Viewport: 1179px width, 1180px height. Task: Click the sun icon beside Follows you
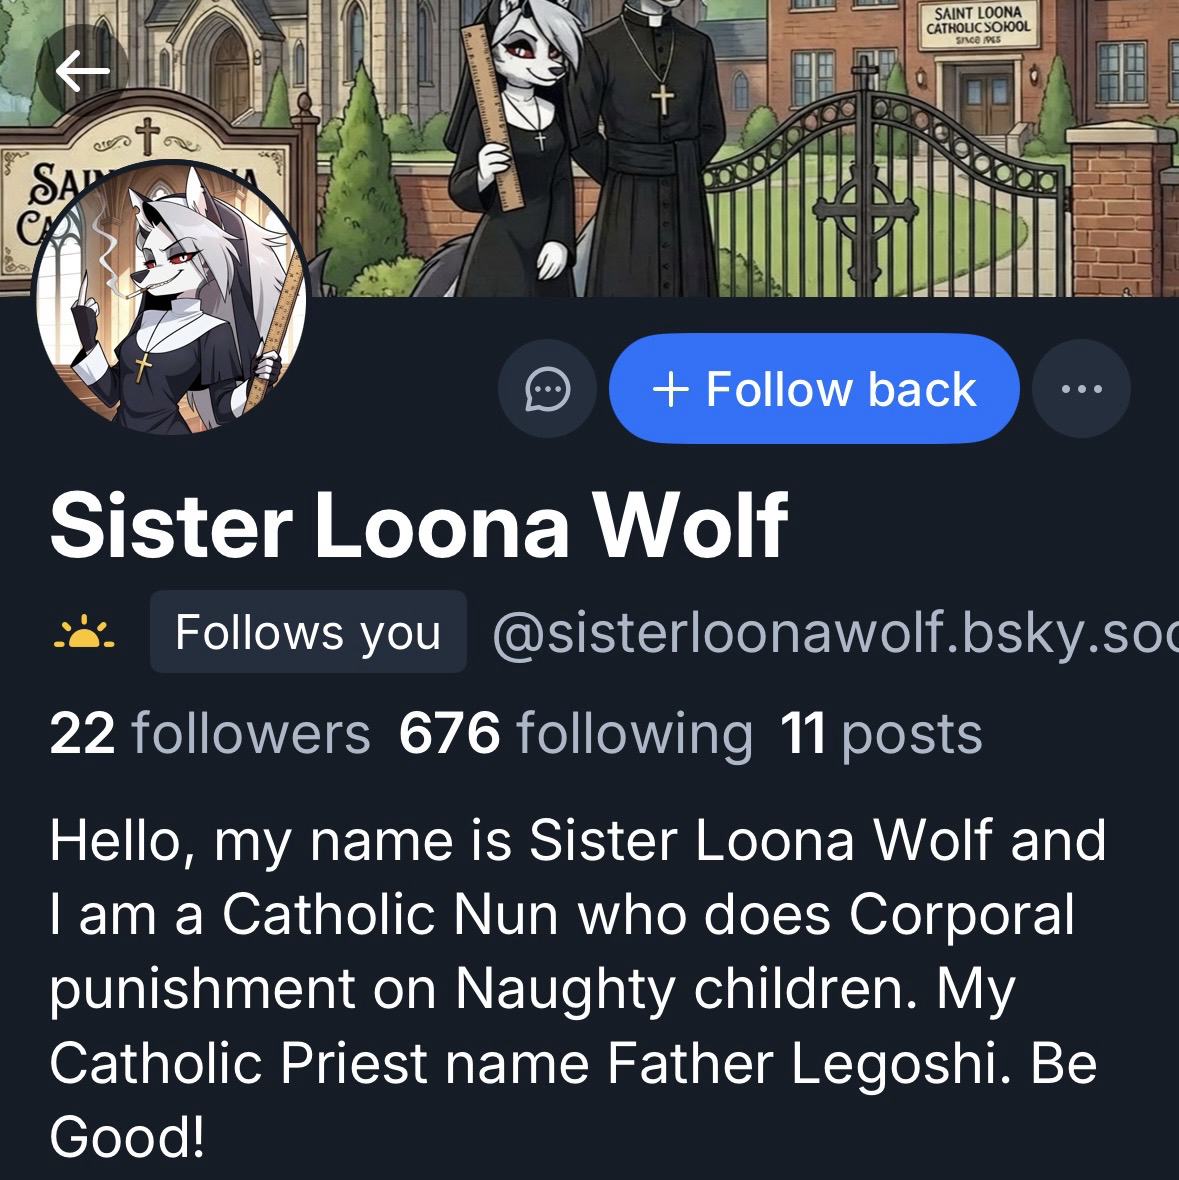click(x=84, y=632)
